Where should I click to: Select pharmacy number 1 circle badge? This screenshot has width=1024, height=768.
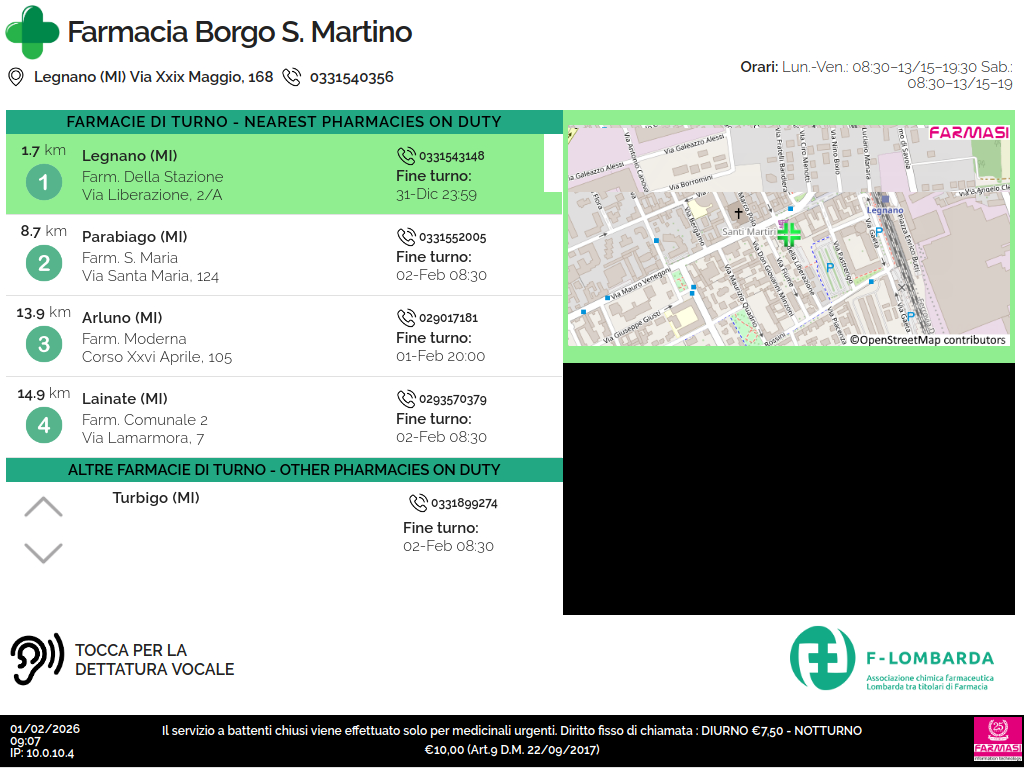(43, 182)
